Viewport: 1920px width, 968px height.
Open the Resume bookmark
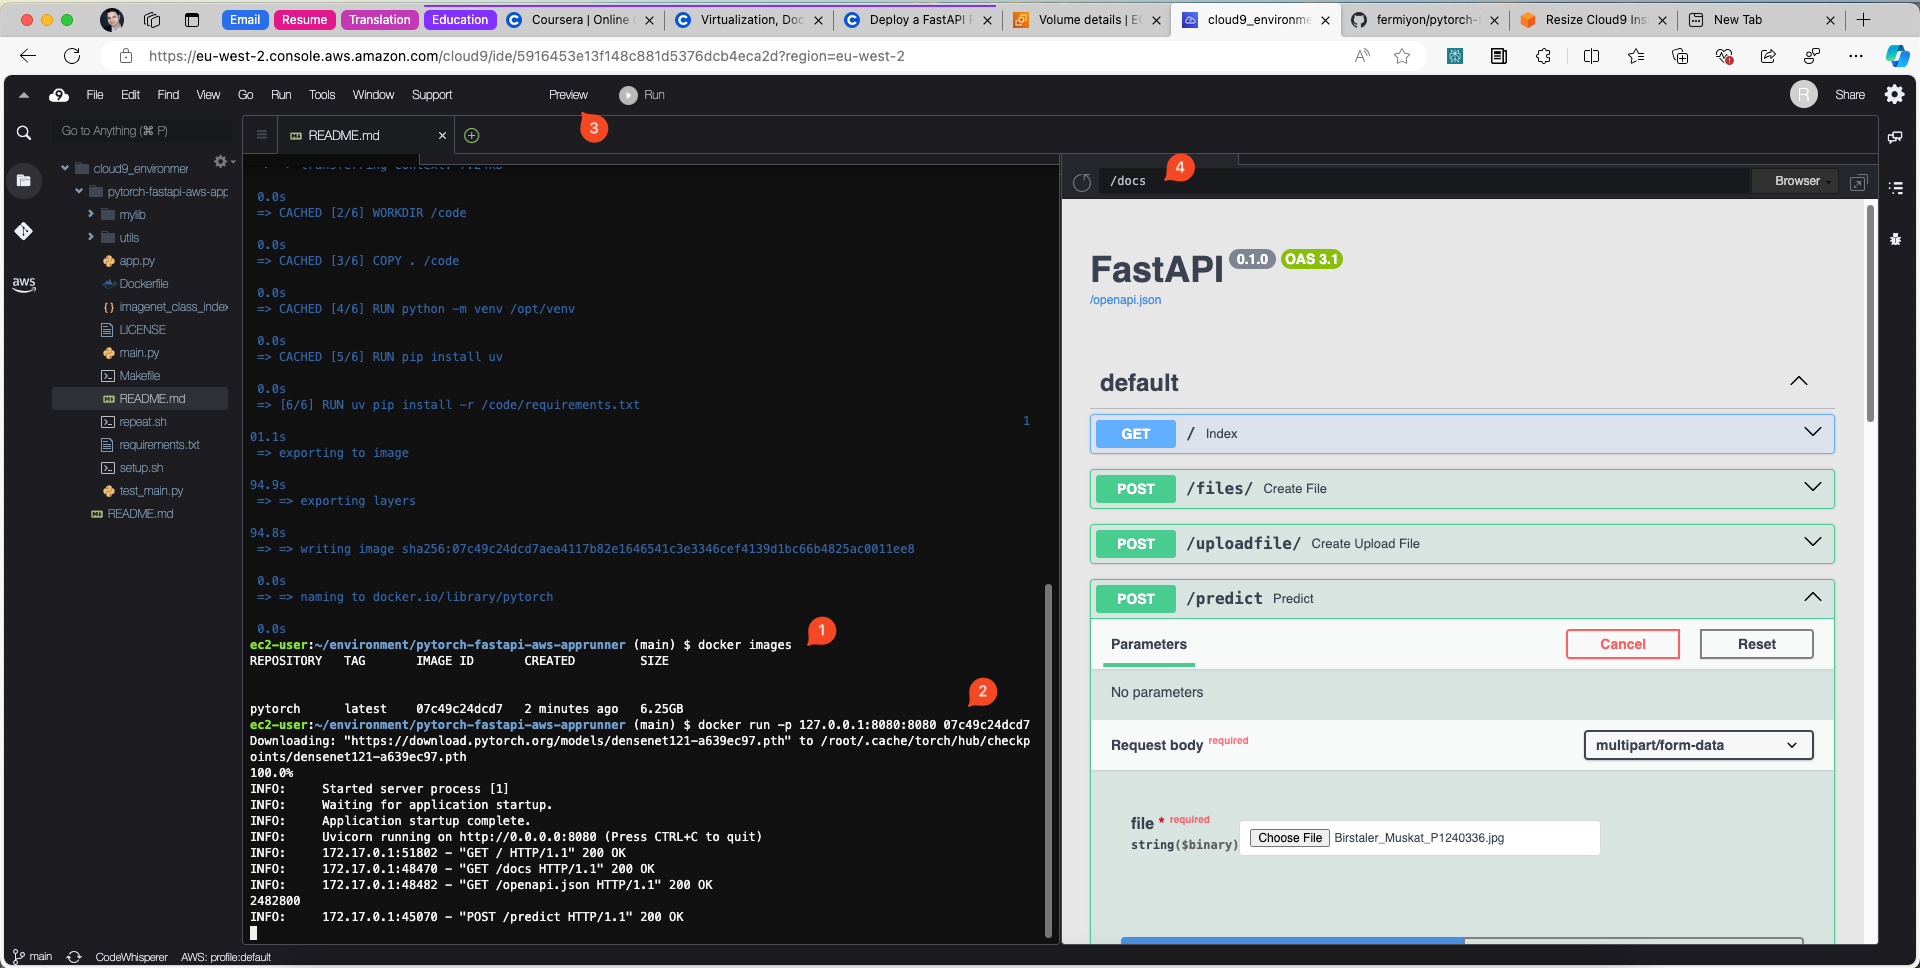pos(304,20)
